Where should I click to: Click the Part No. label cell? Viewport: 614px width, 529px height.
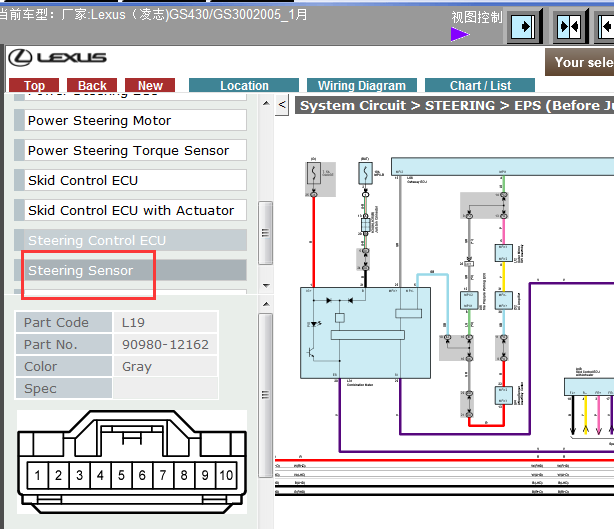click(63, 344)
